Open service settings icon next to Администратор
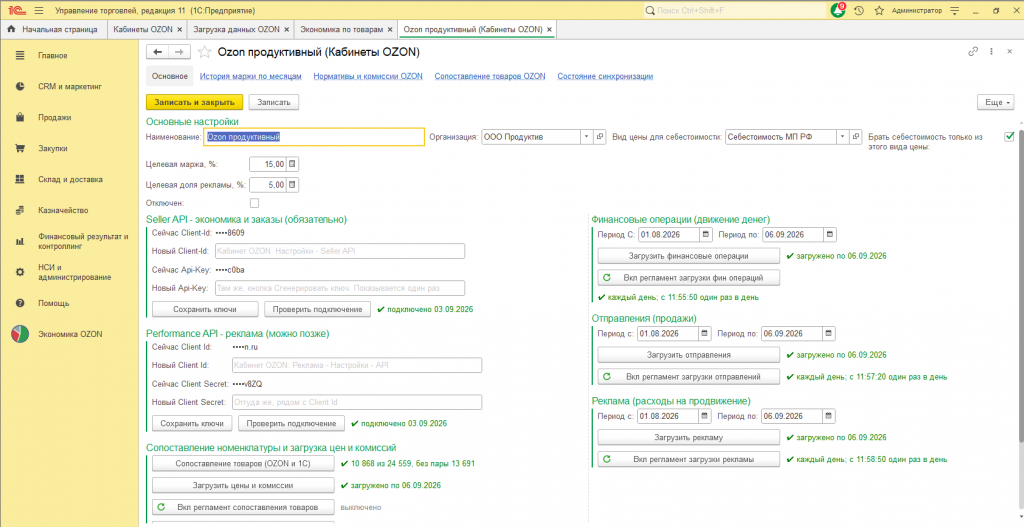The image size is (1024, 527). (953, 11)
